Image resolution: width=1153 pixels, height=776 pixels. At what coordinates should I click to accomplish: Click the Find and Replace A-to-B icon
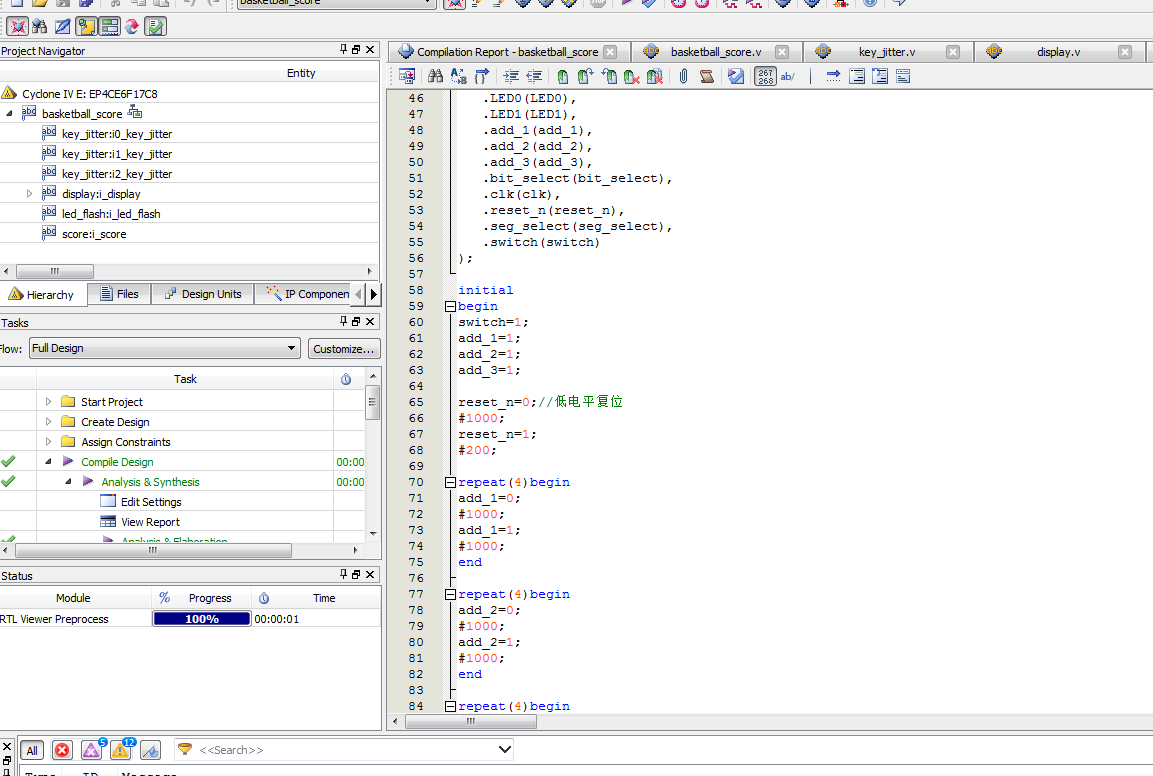click(x=459, y=76)
